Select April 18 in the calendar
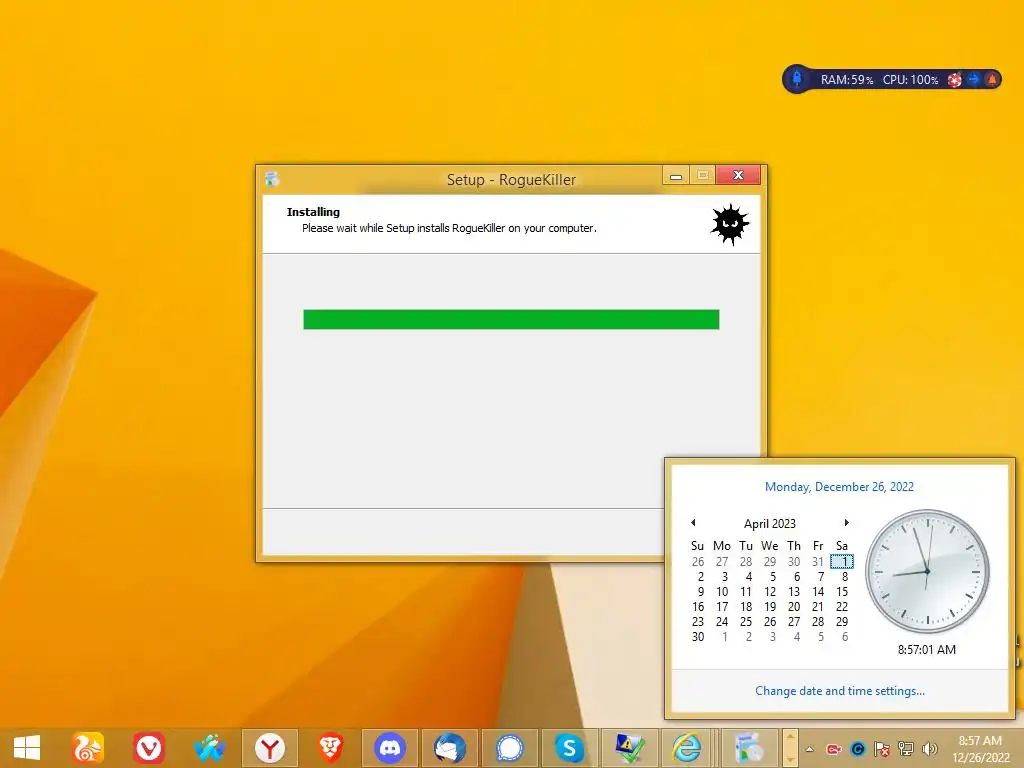Viewport: 1024px width, 768px height. (746, 607)
